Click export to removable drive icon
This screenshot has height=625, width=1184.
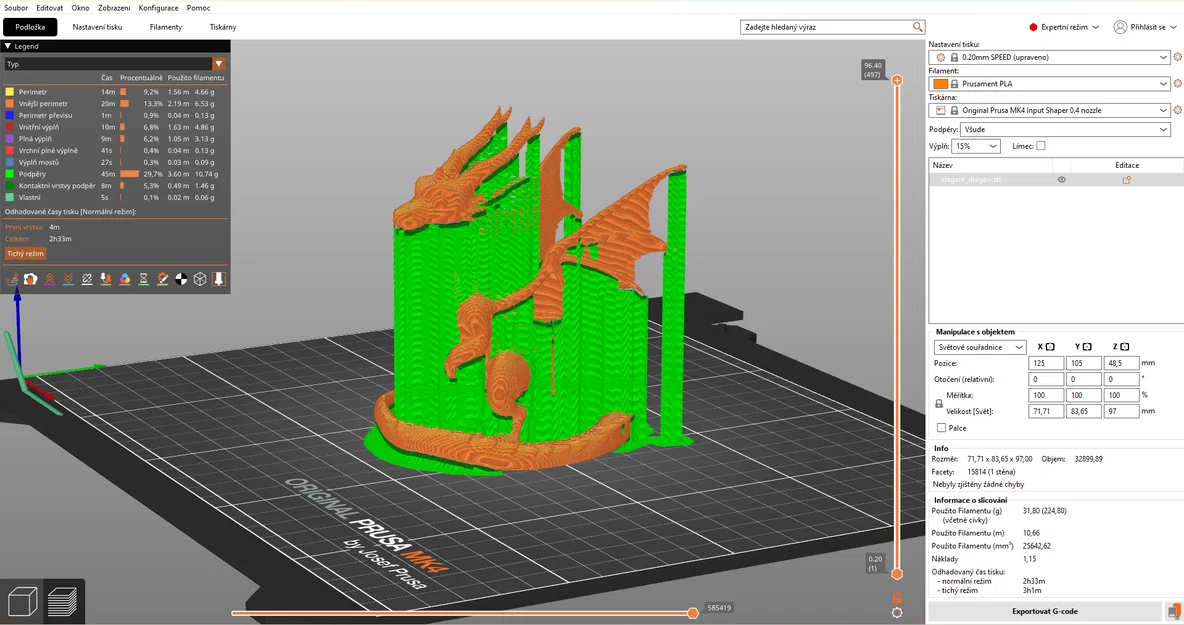(1174, 611)
